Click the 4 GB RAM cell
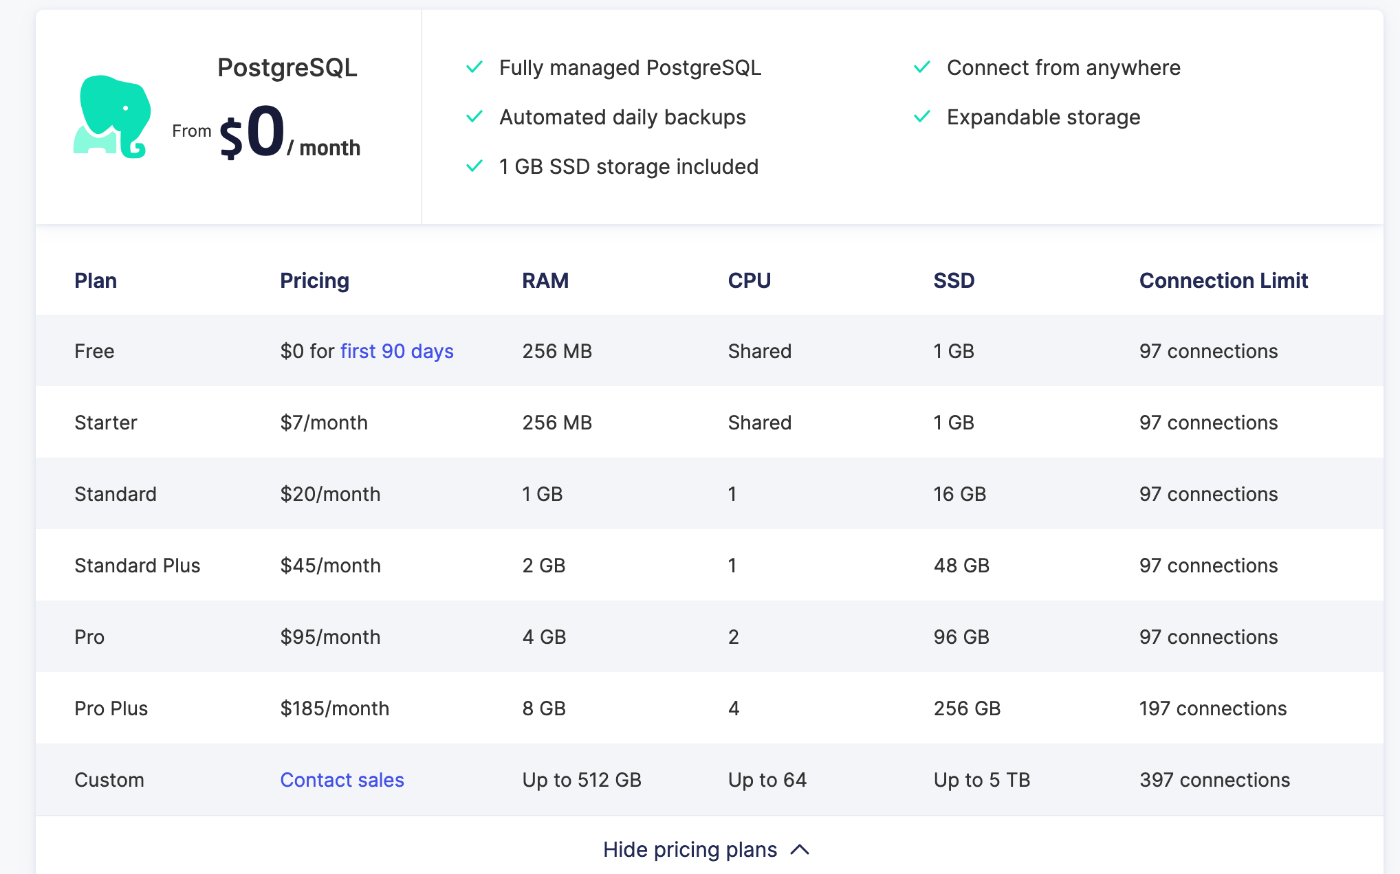 click(x=544, y=637)
